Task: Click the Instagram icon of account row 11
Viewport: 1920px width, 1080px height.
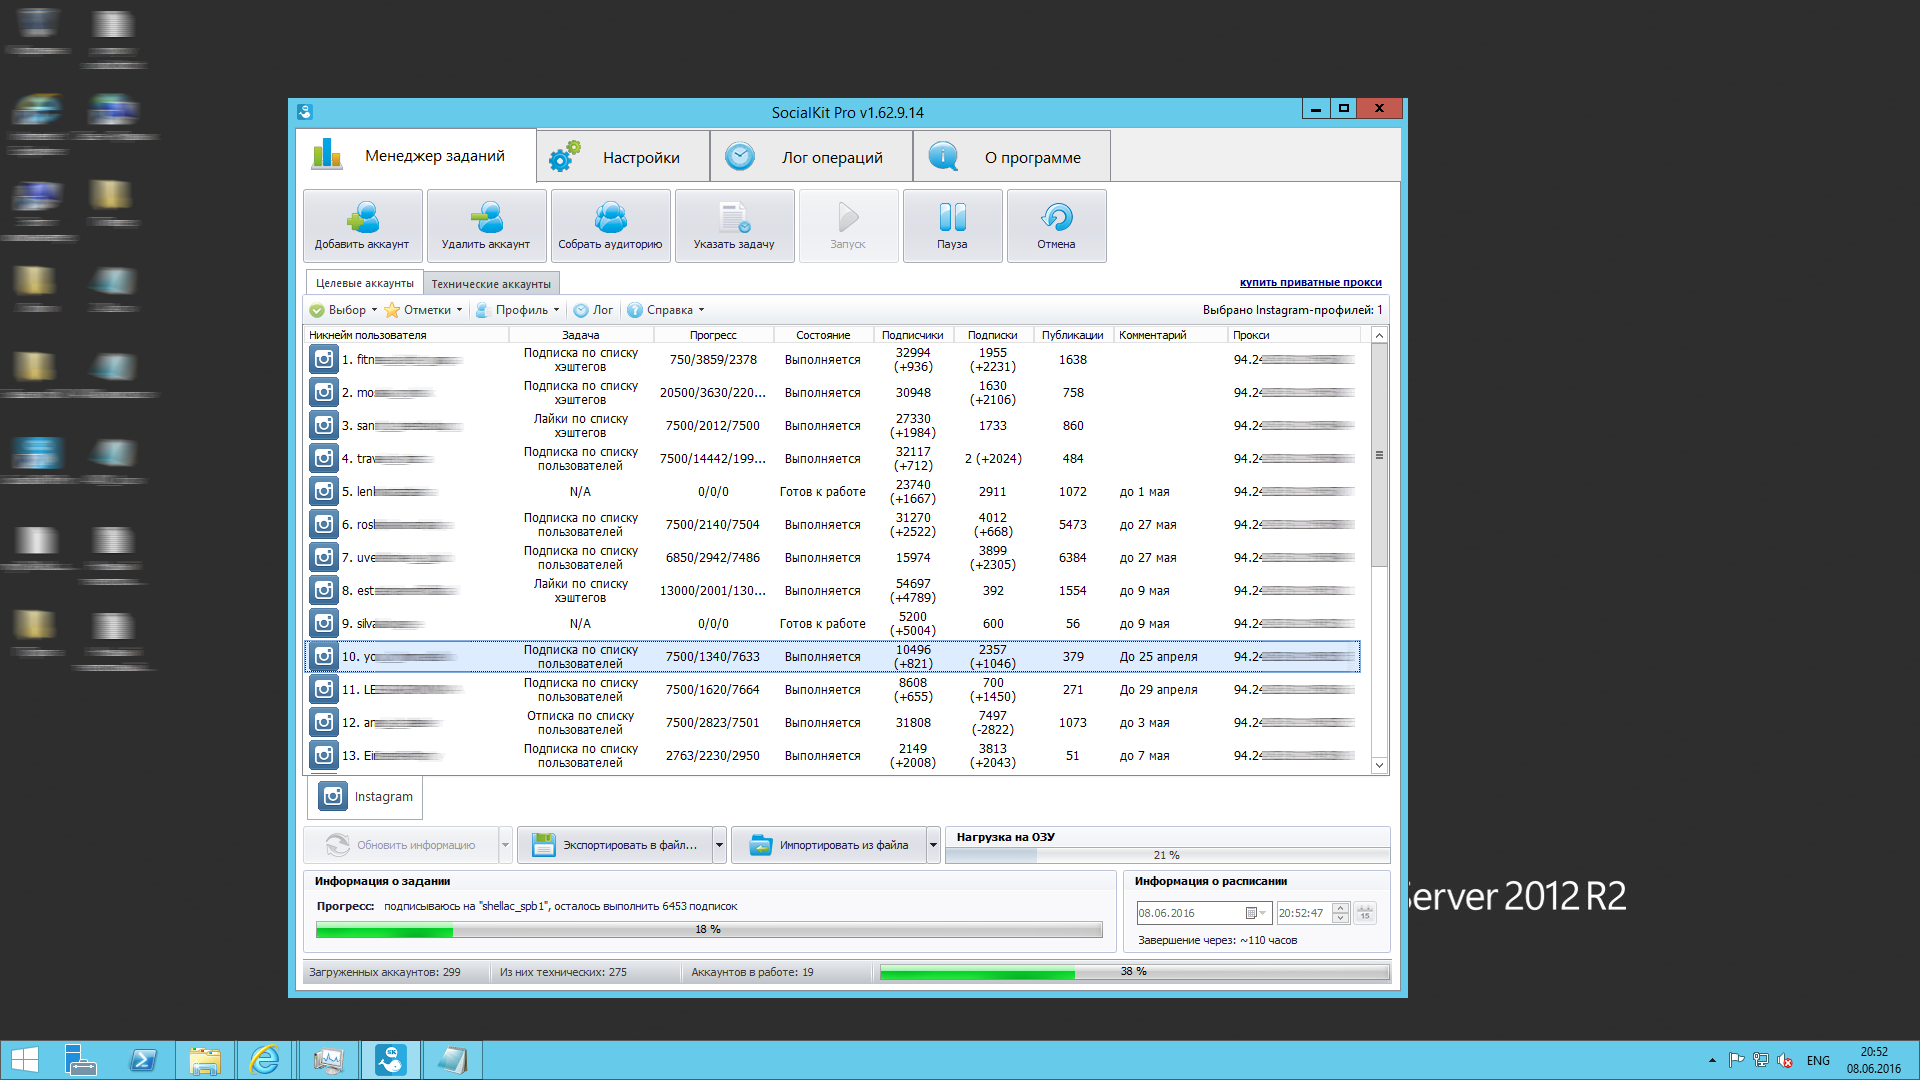Action: pyautogui.click(x=323, y=689)
